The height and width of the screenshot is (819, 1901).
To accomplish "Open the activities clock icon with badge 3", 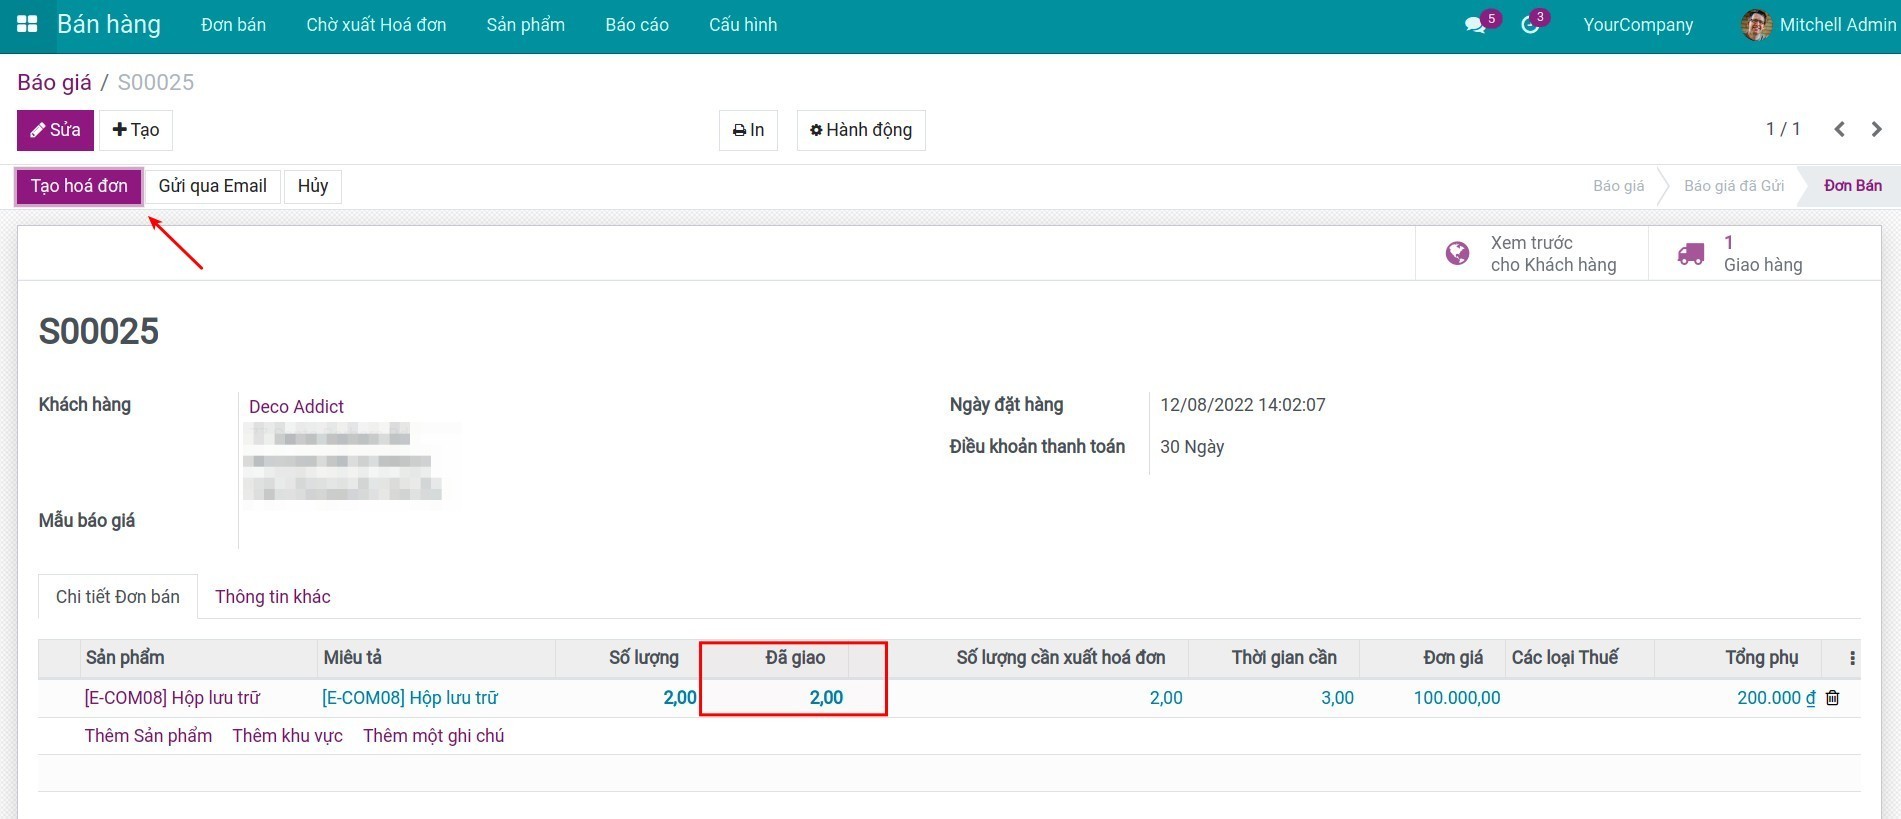I will (1530, 25).
